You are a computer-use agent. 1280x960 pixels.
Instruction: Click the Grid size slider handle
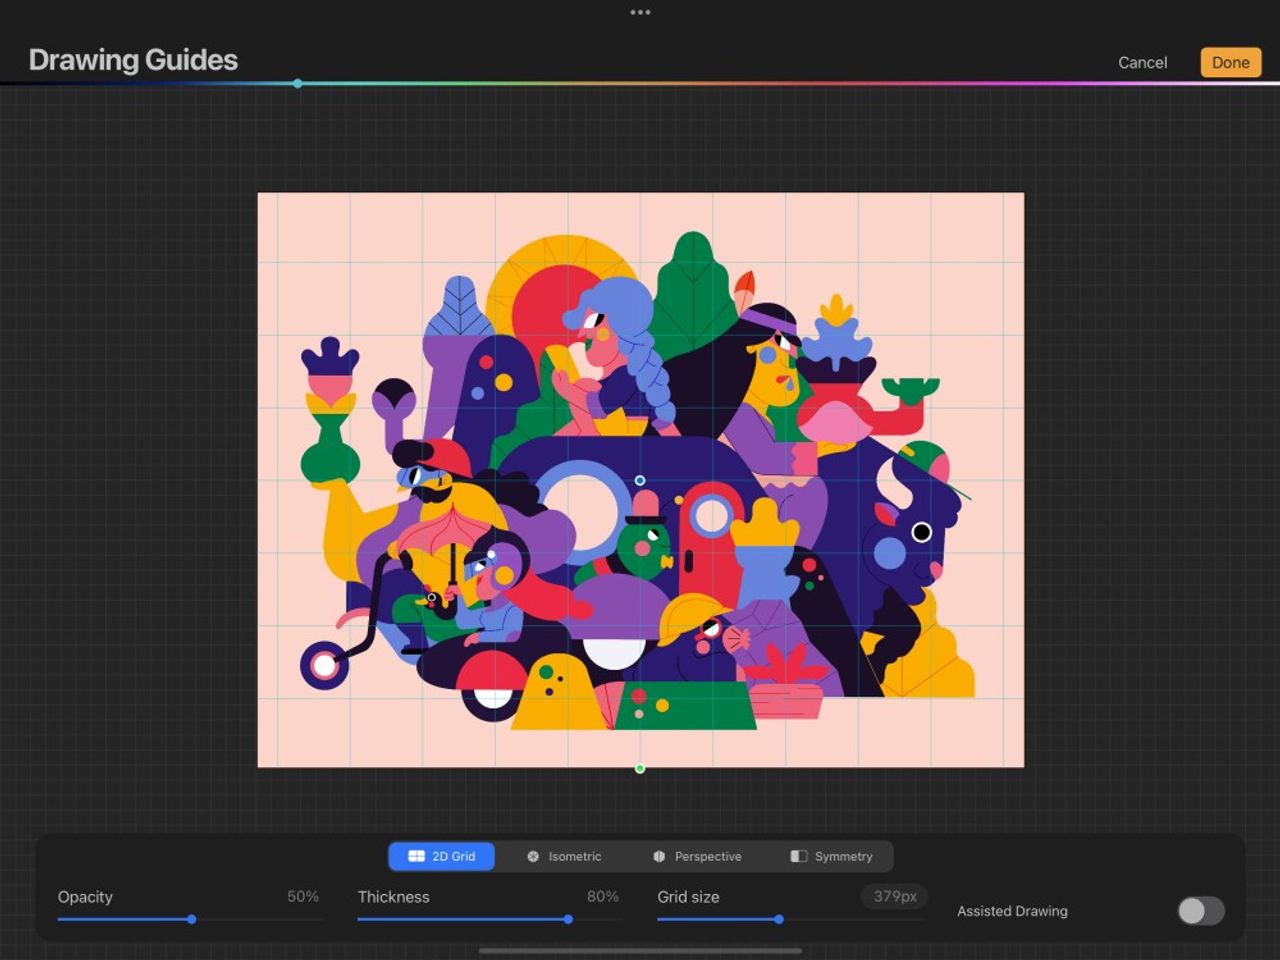tap(779, 918)
